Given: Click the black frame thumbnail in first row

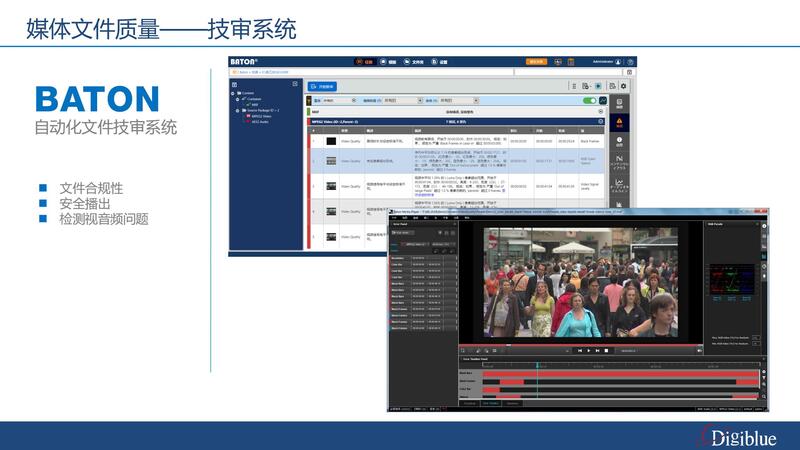Looking at the screenshot, I should (331, 142).
